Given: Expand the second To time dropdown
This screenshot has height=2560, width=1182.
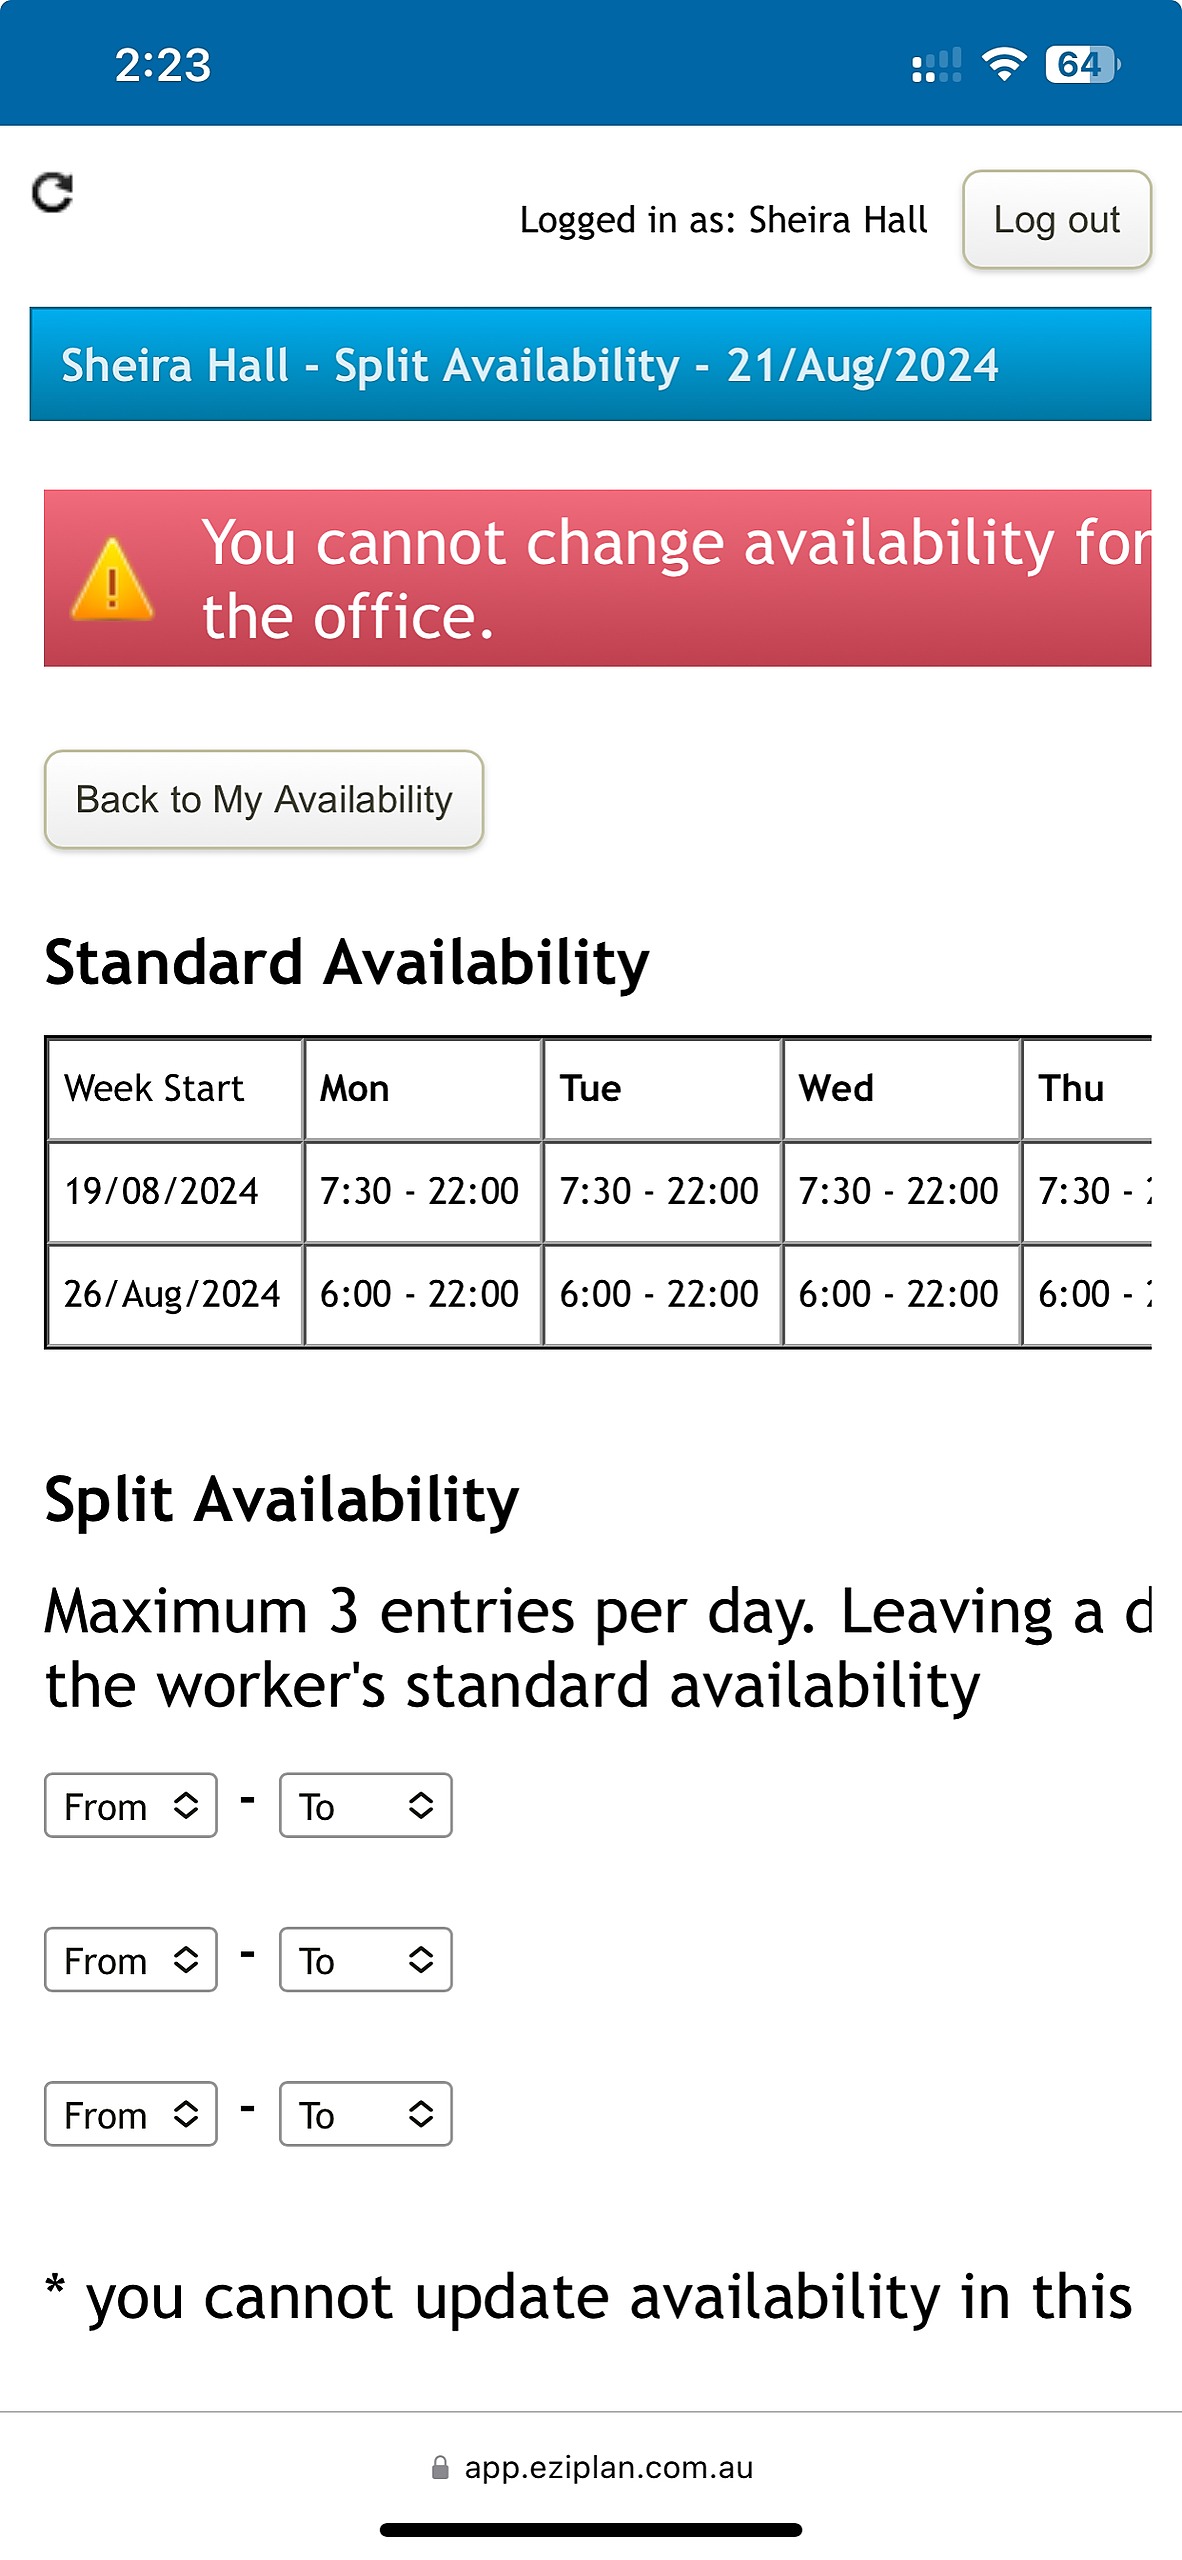Looking at the screenshot, I should pos(365,1960).
